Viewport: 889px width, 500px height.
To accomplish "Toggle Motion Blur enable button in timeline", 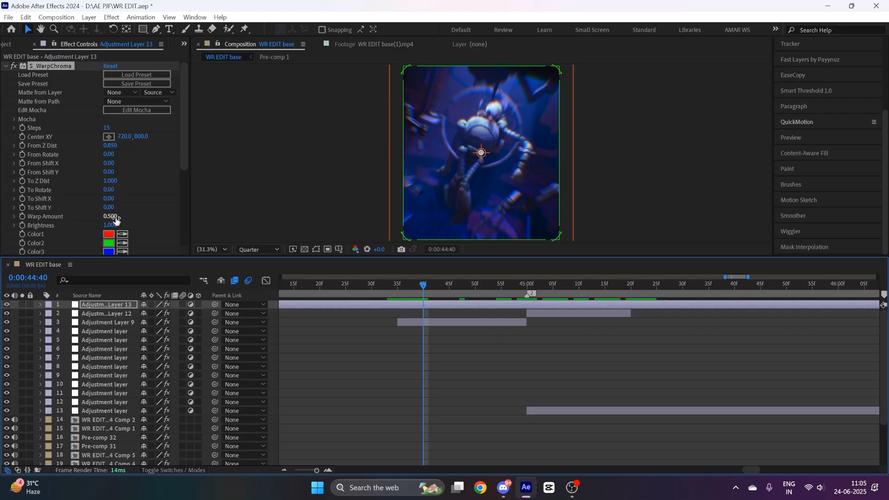I will click(248, 281).
